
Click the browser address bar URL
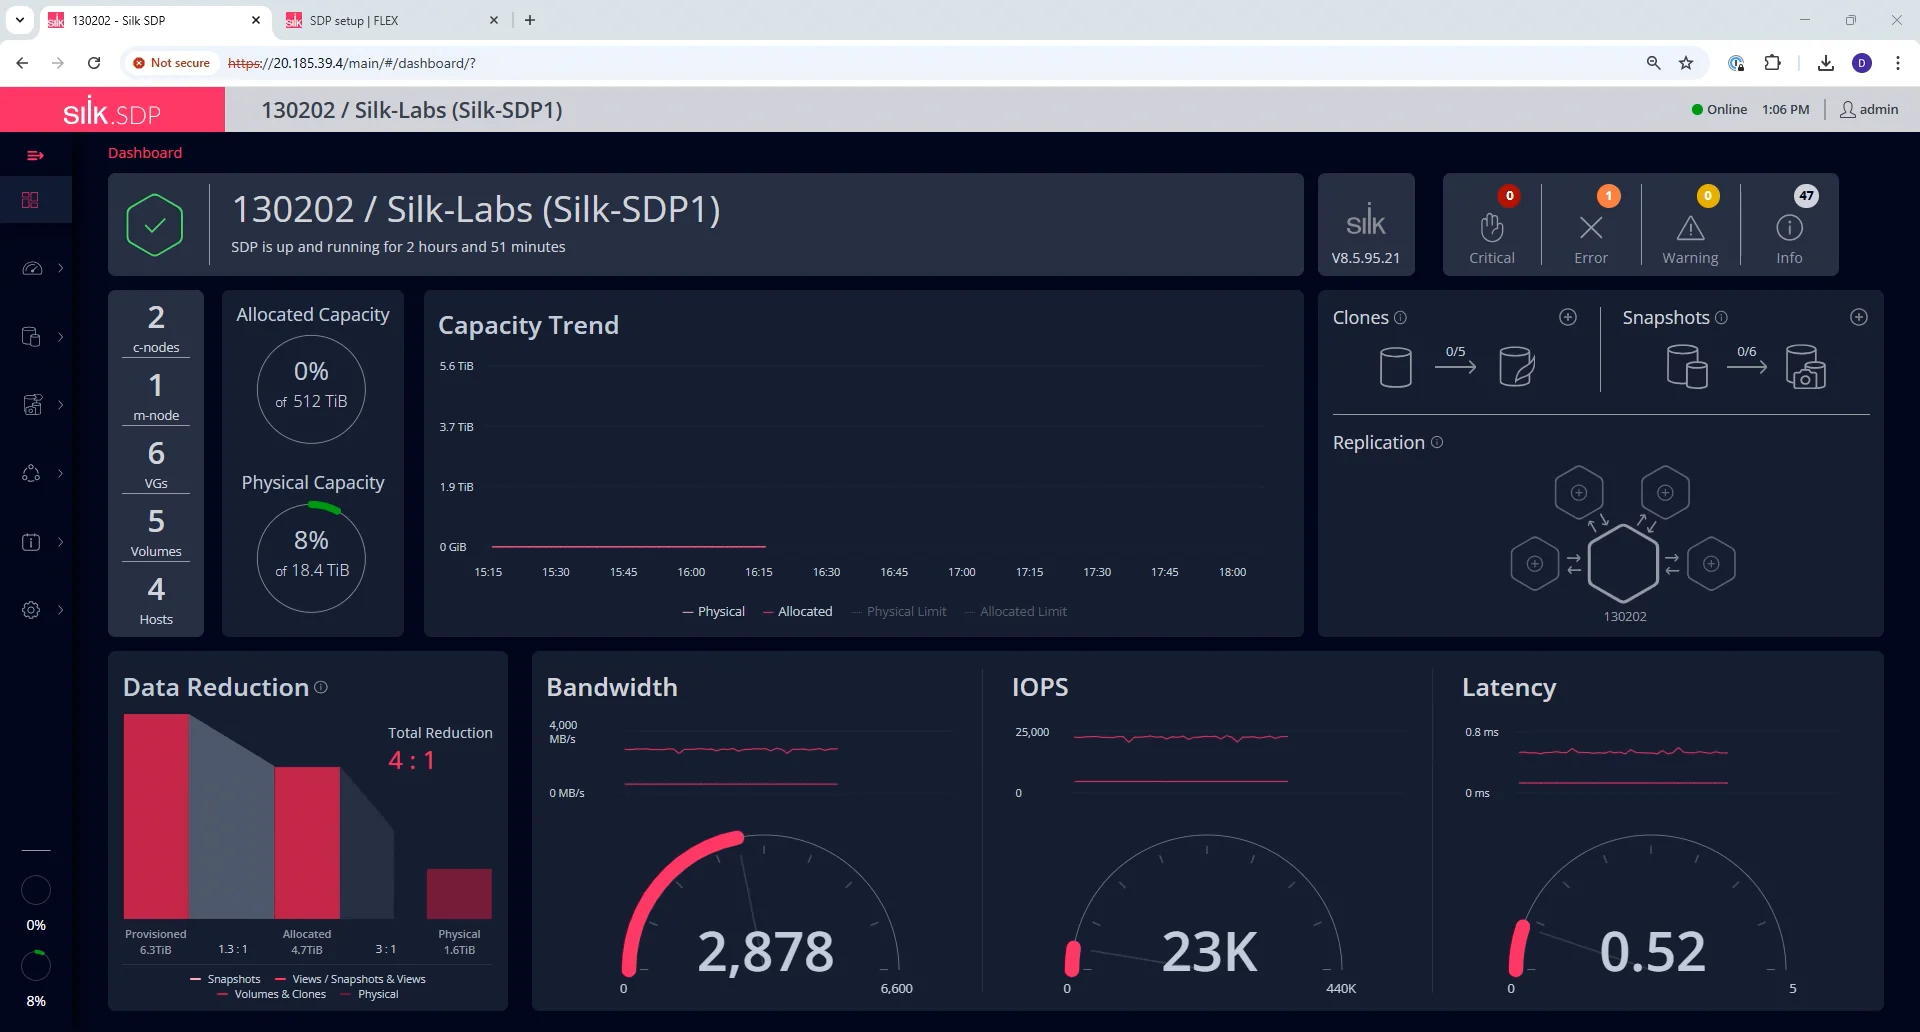tap(351, 63)
